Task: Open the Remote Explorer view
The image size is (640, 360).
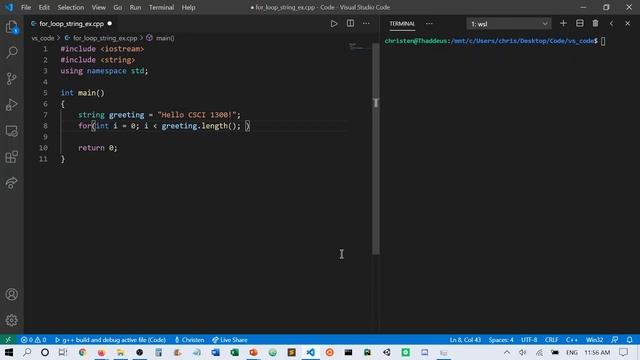Action: (12, 131)
